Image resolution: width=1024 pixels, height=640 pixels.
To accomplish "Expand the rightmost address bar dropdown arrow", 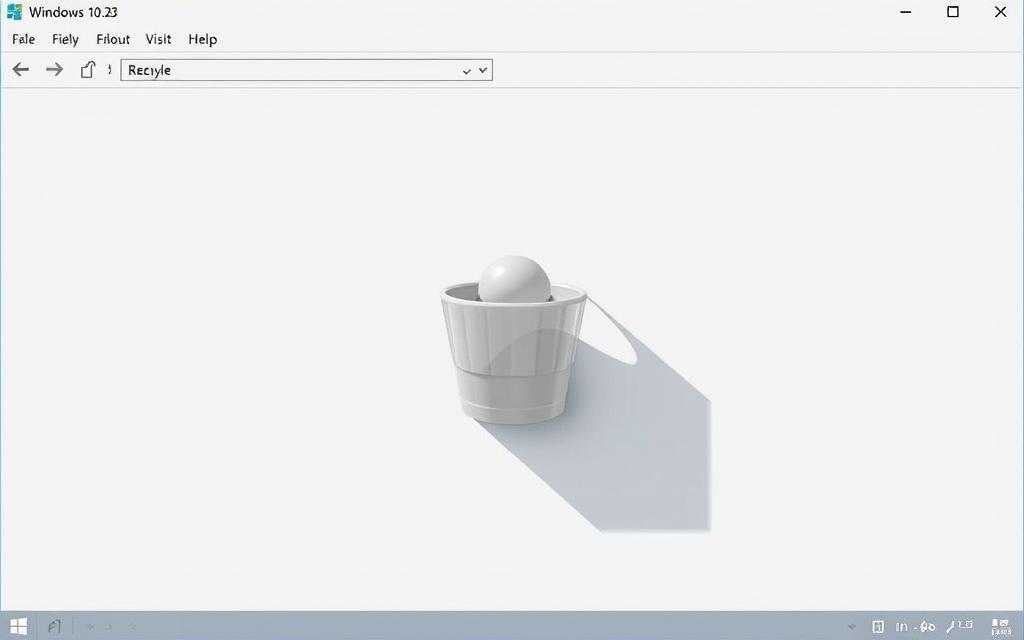I will pos(483,70).
